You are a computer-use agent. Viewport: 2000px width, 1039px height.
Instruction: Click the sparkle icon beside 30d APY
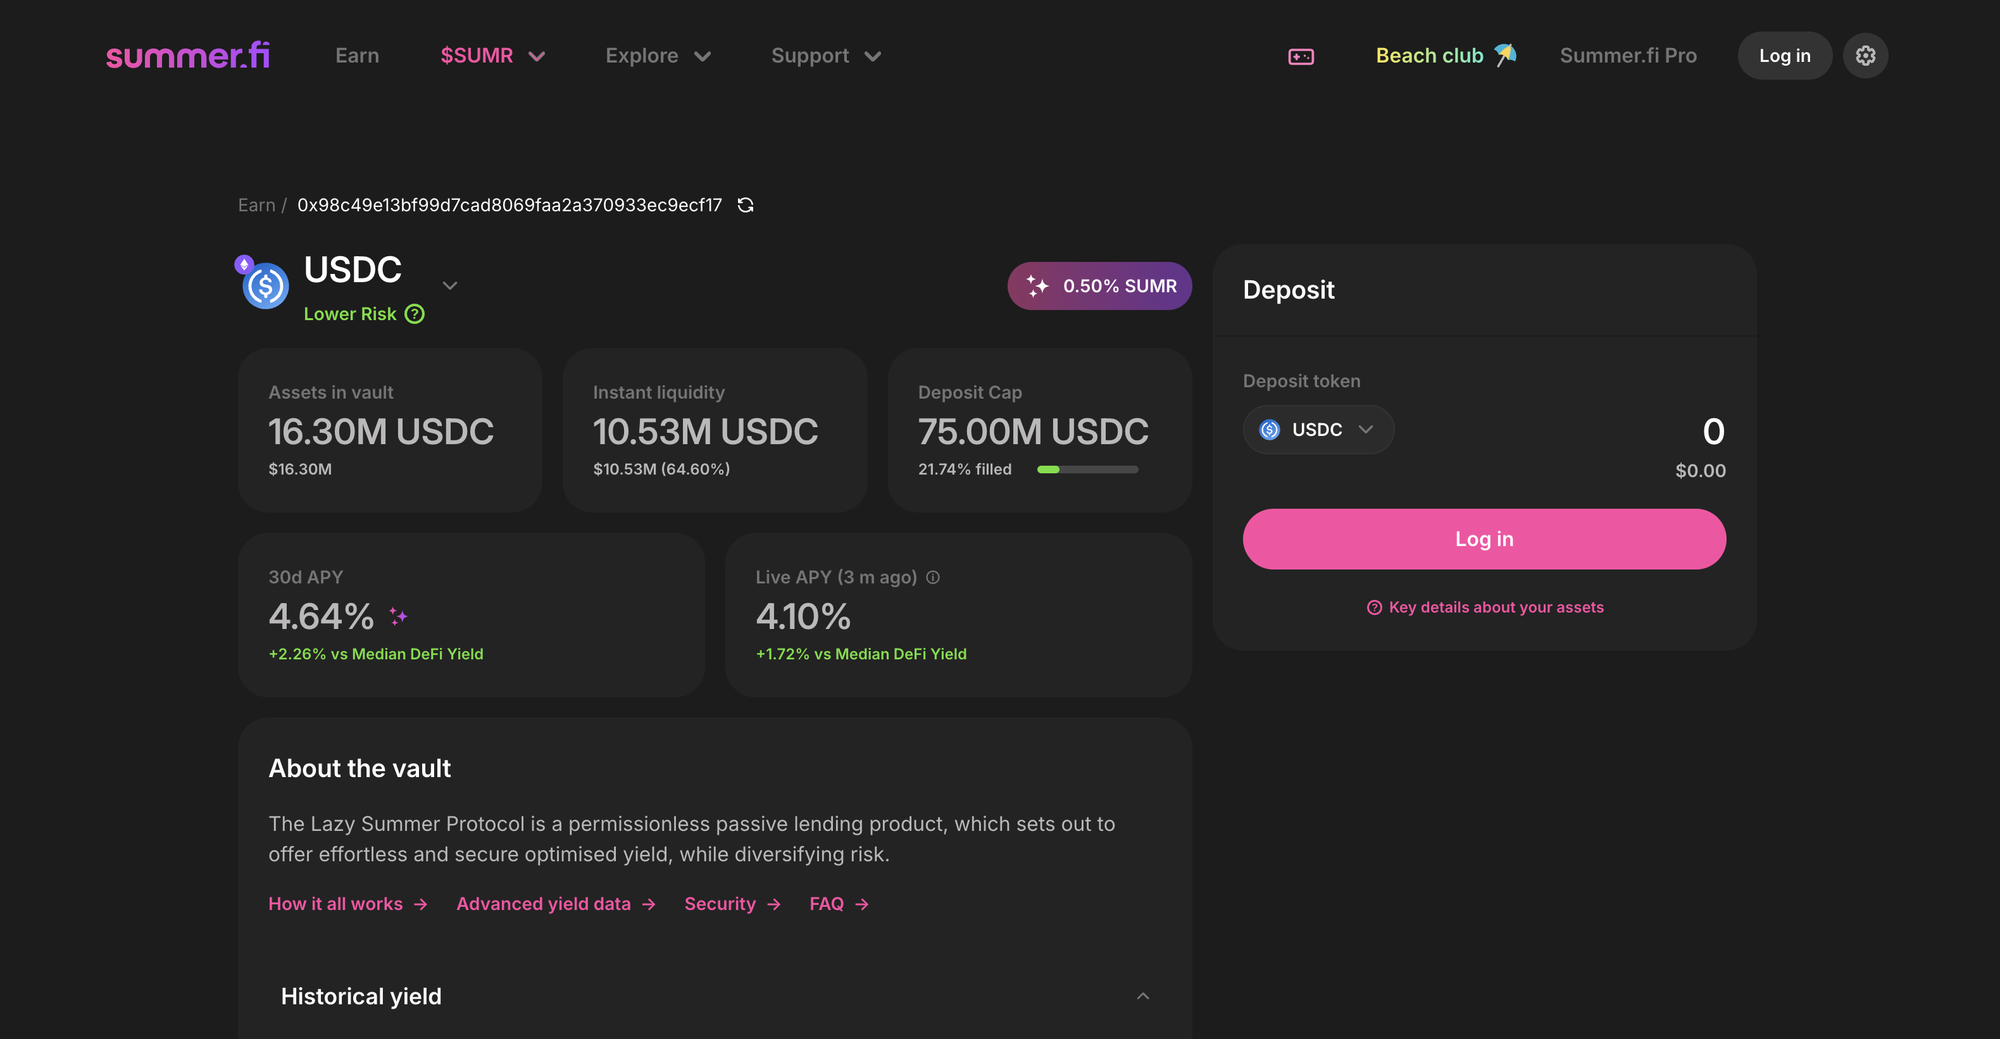pos(398,616)
